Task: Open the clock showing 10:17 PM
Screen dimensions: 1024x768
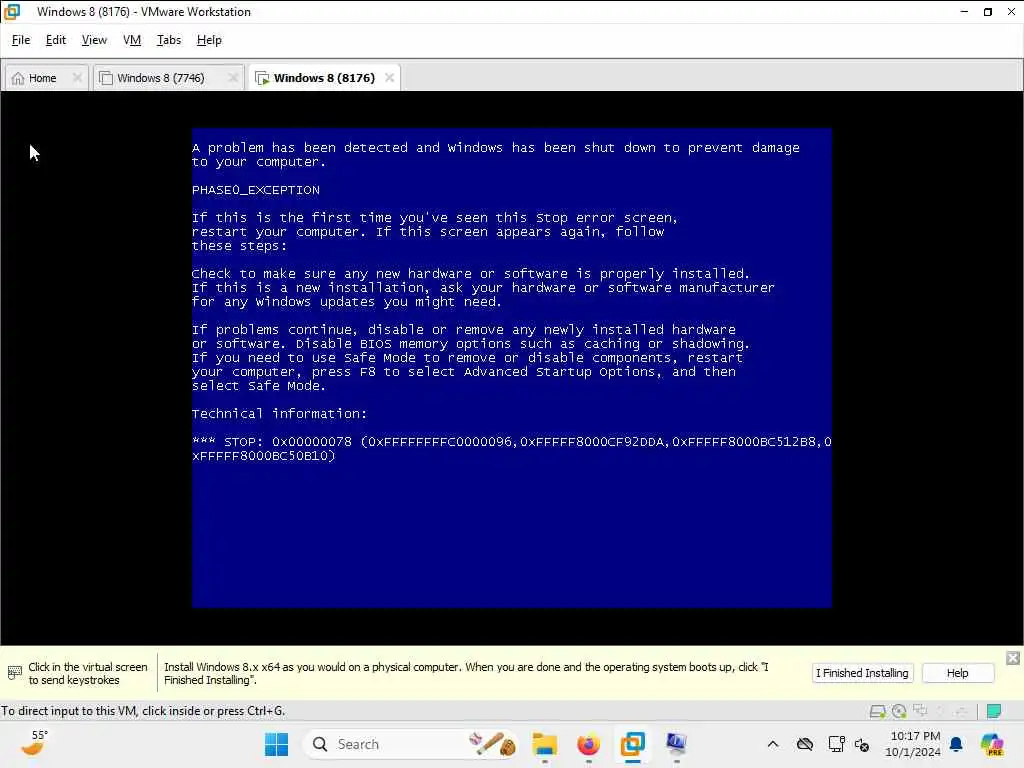Action: tap(913, 744)
